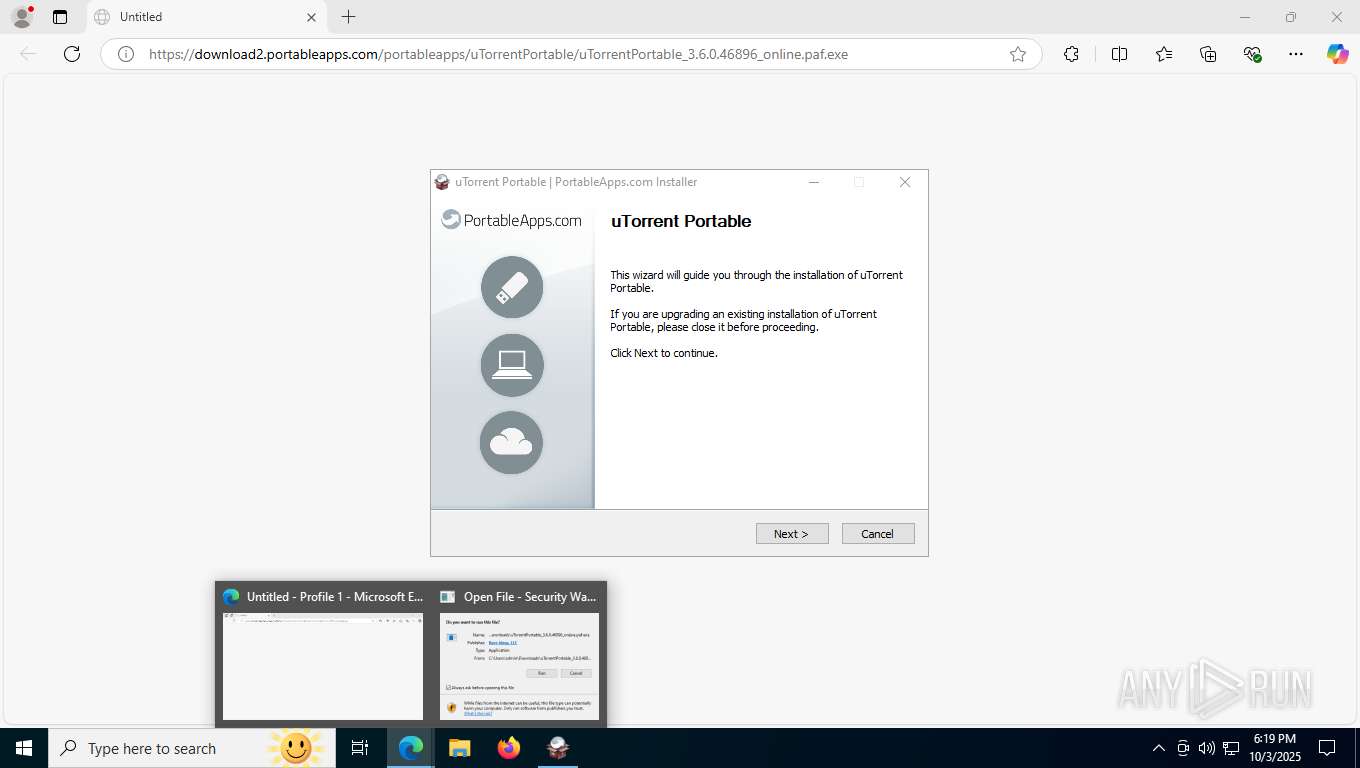Click the USB drive icon in installer
This screenshot has height=768, width=1360.
512,287
